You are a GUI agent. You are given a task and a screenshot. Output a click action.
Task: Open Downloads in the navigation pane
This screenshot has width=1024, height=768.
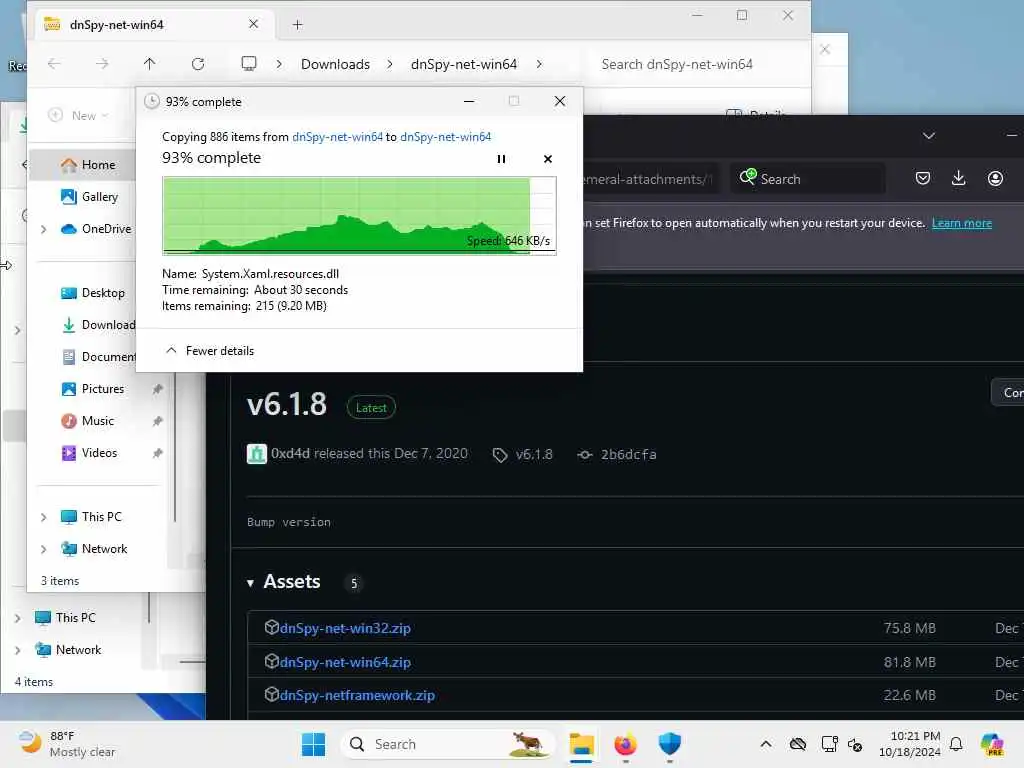97,325
